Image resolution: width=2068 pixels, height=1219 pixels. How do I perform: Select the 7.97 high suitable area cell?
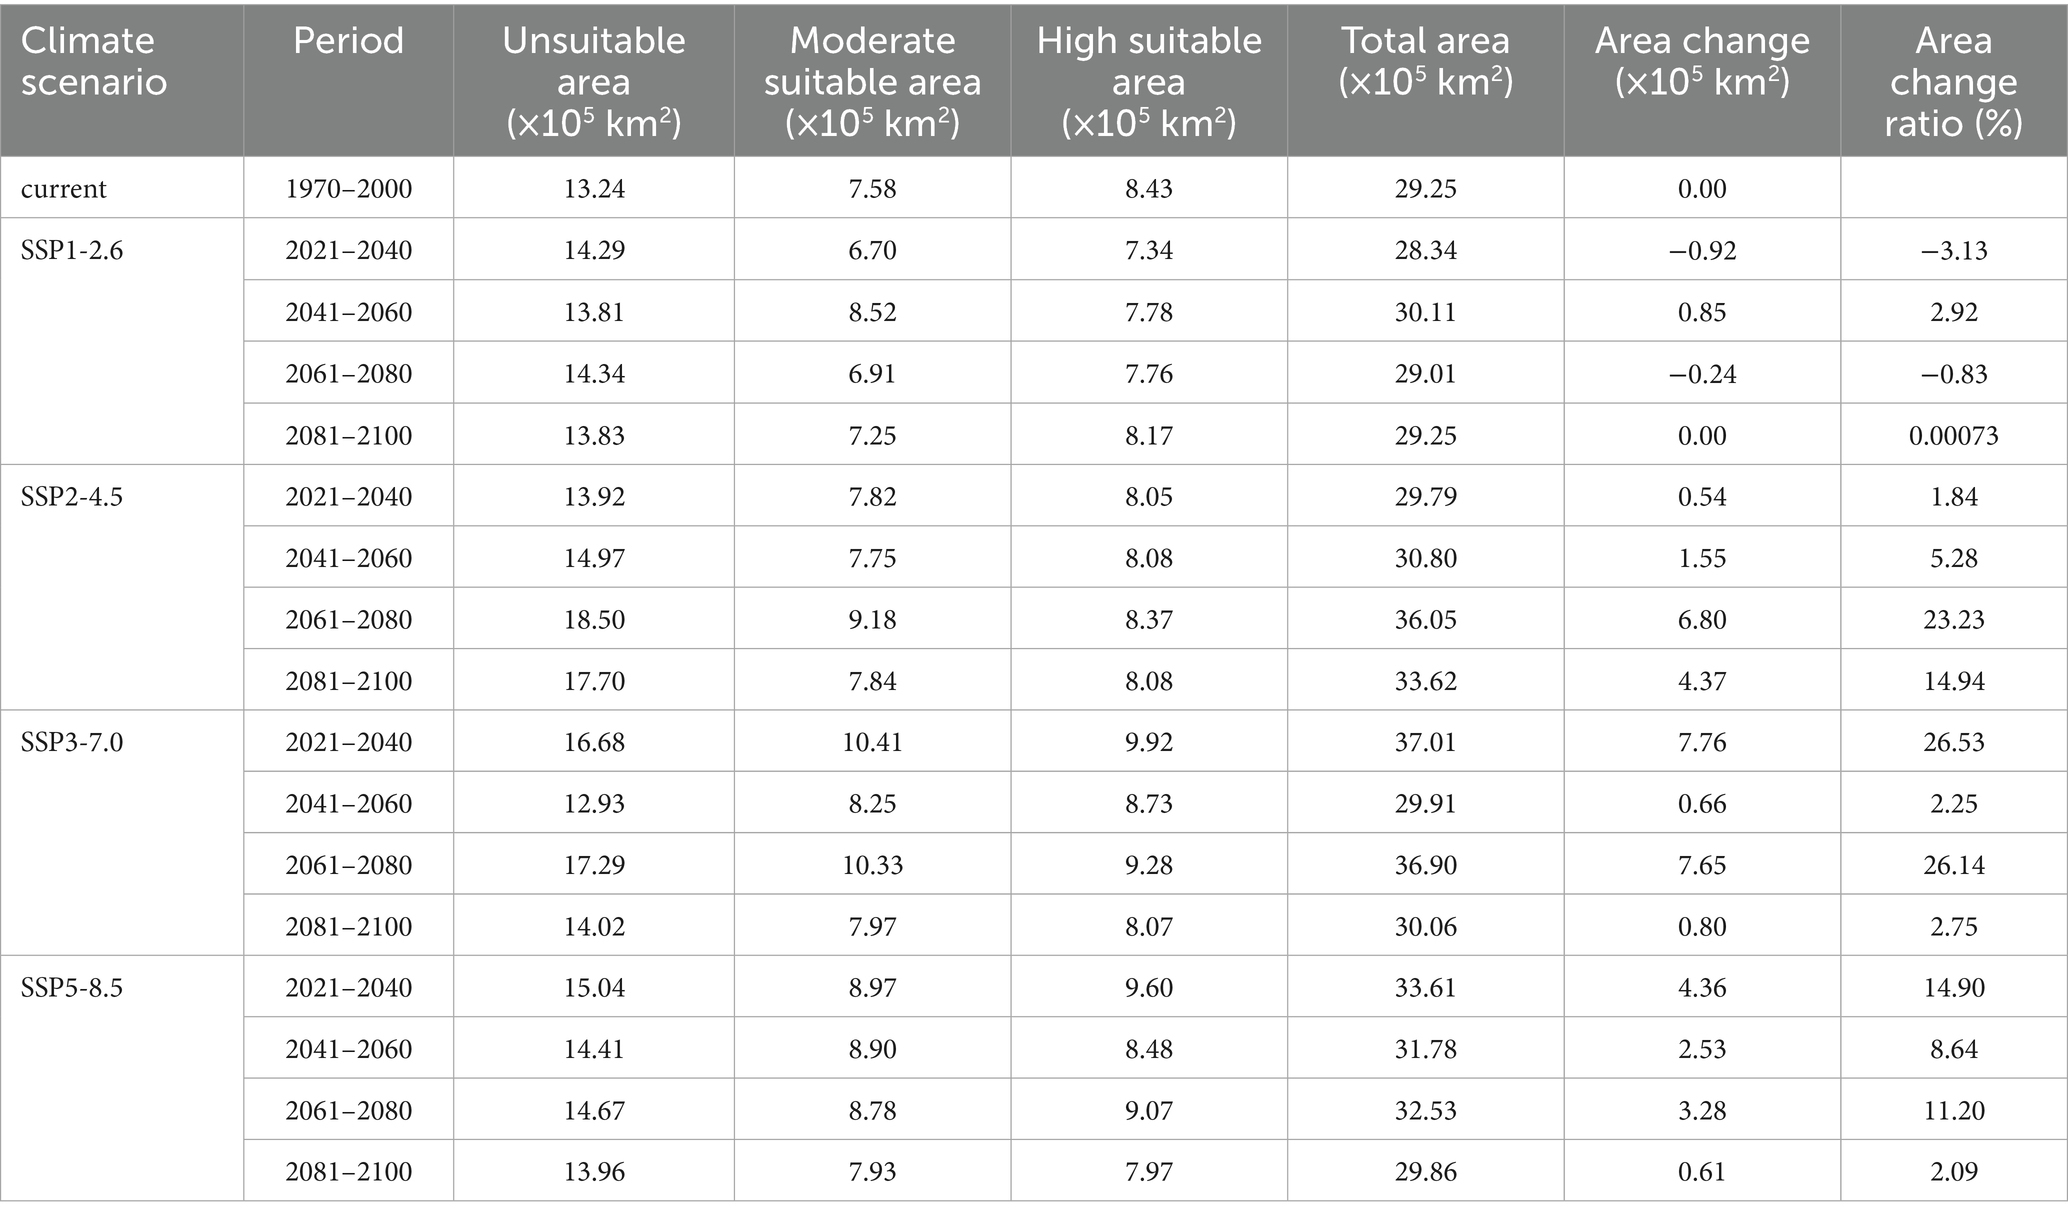[x=1149, y=1172]
